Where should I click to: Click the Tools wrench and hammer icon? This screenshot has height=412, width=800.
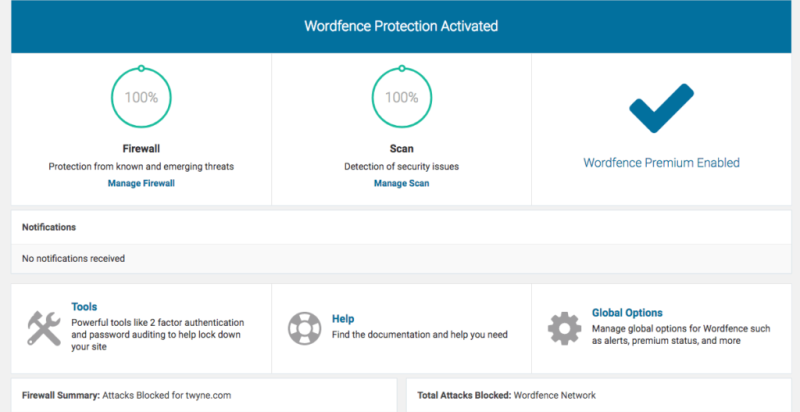(44, 329)
